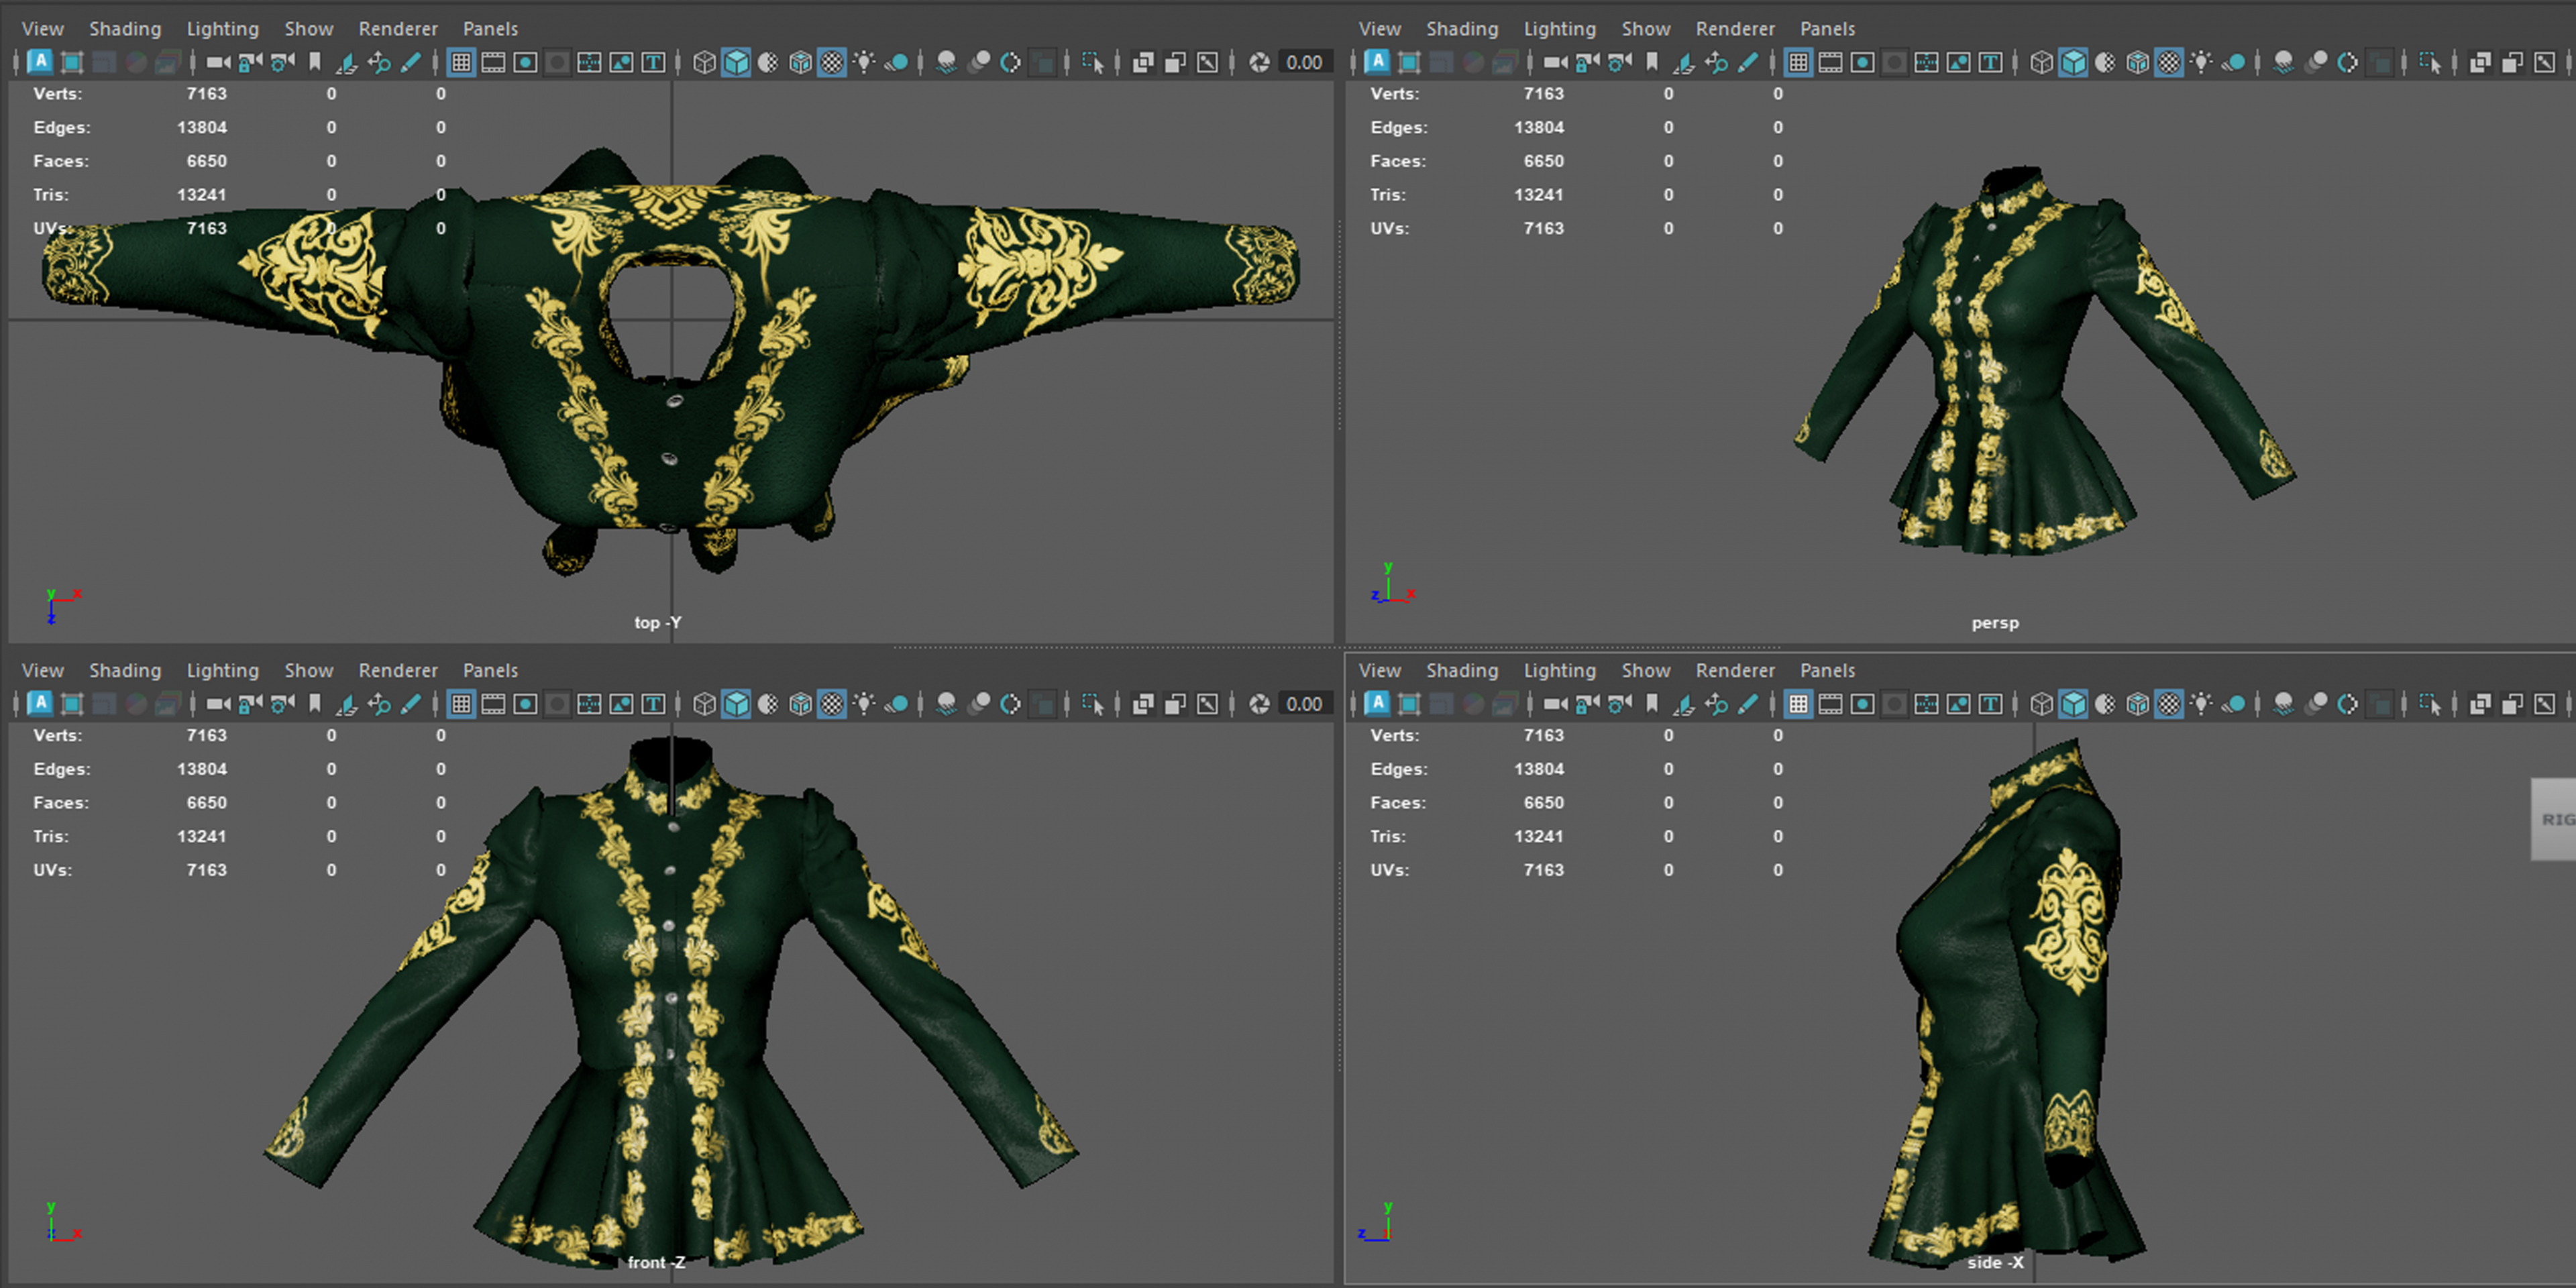Toggle Film Gate in persp view toolbar
The height and width of the screenshot is (1288, 2576).
(x=1830, y=62)
